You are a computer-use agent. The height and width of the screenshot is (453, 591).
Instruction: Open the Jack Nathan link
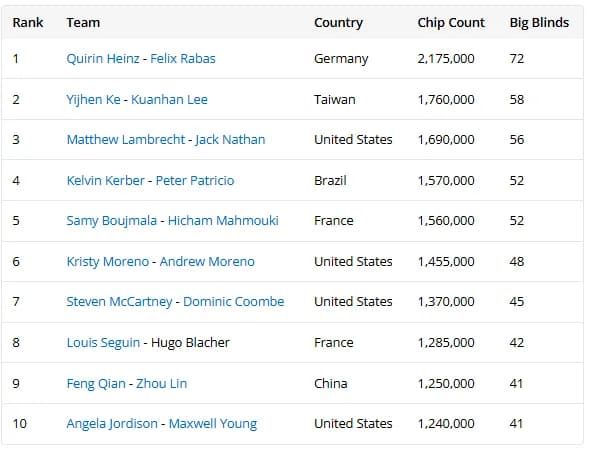pos(230,140)
